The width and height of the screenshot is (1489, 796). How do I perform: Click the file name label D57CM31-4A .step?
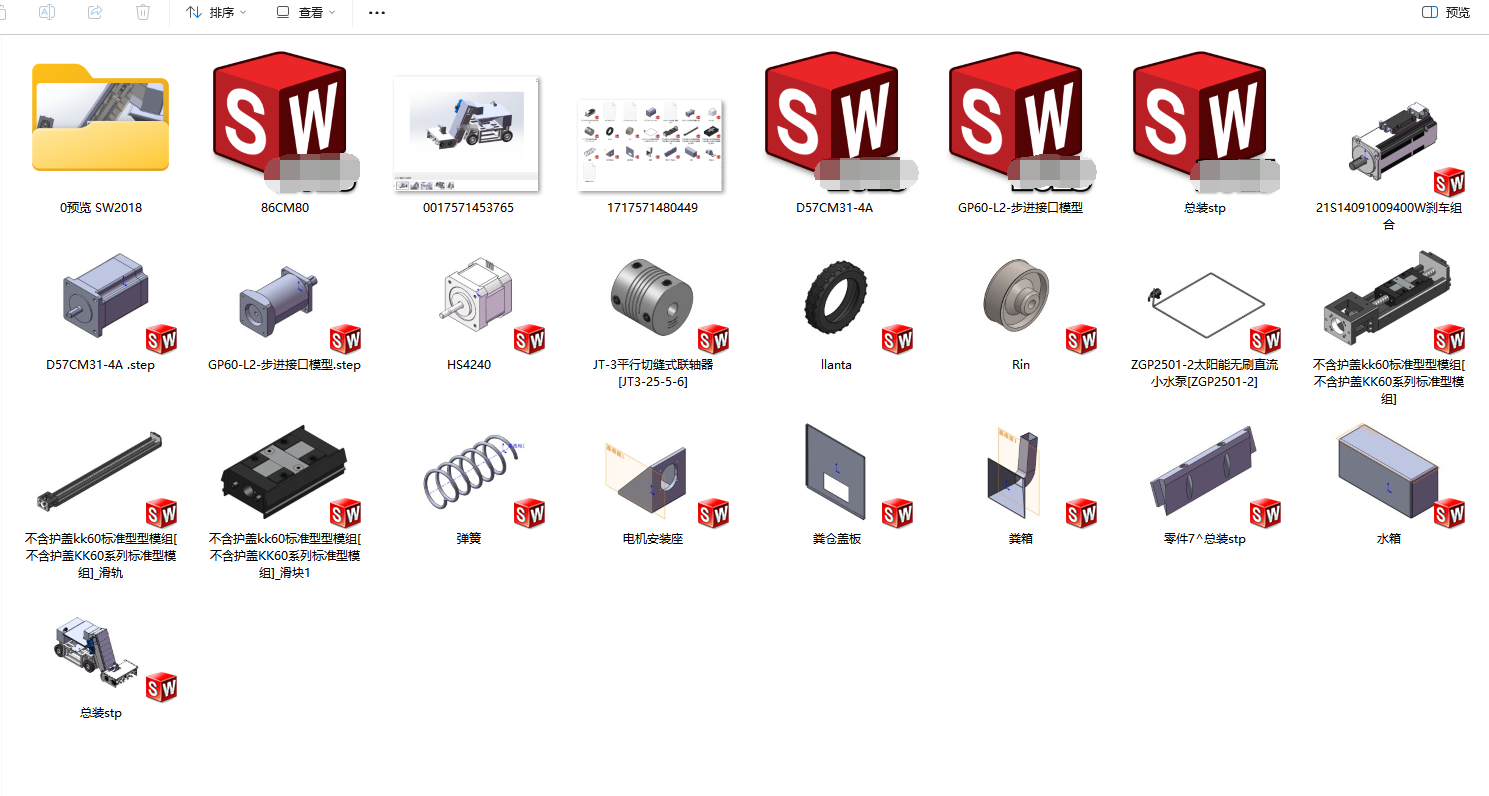[100, 365]
